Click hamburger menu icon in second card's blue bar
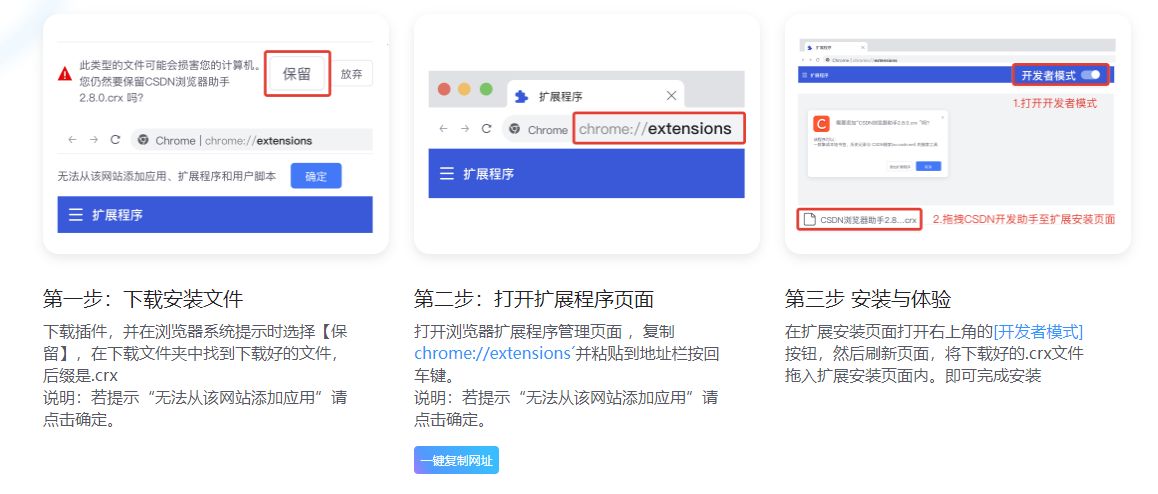This screenshot has width=1158, height=494. 447,174
